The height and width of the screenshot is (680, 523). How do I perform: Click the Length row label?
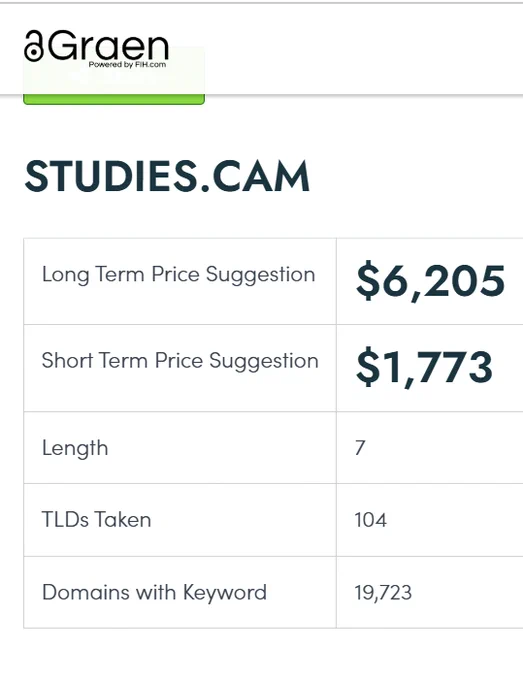[x=75, y=448]
